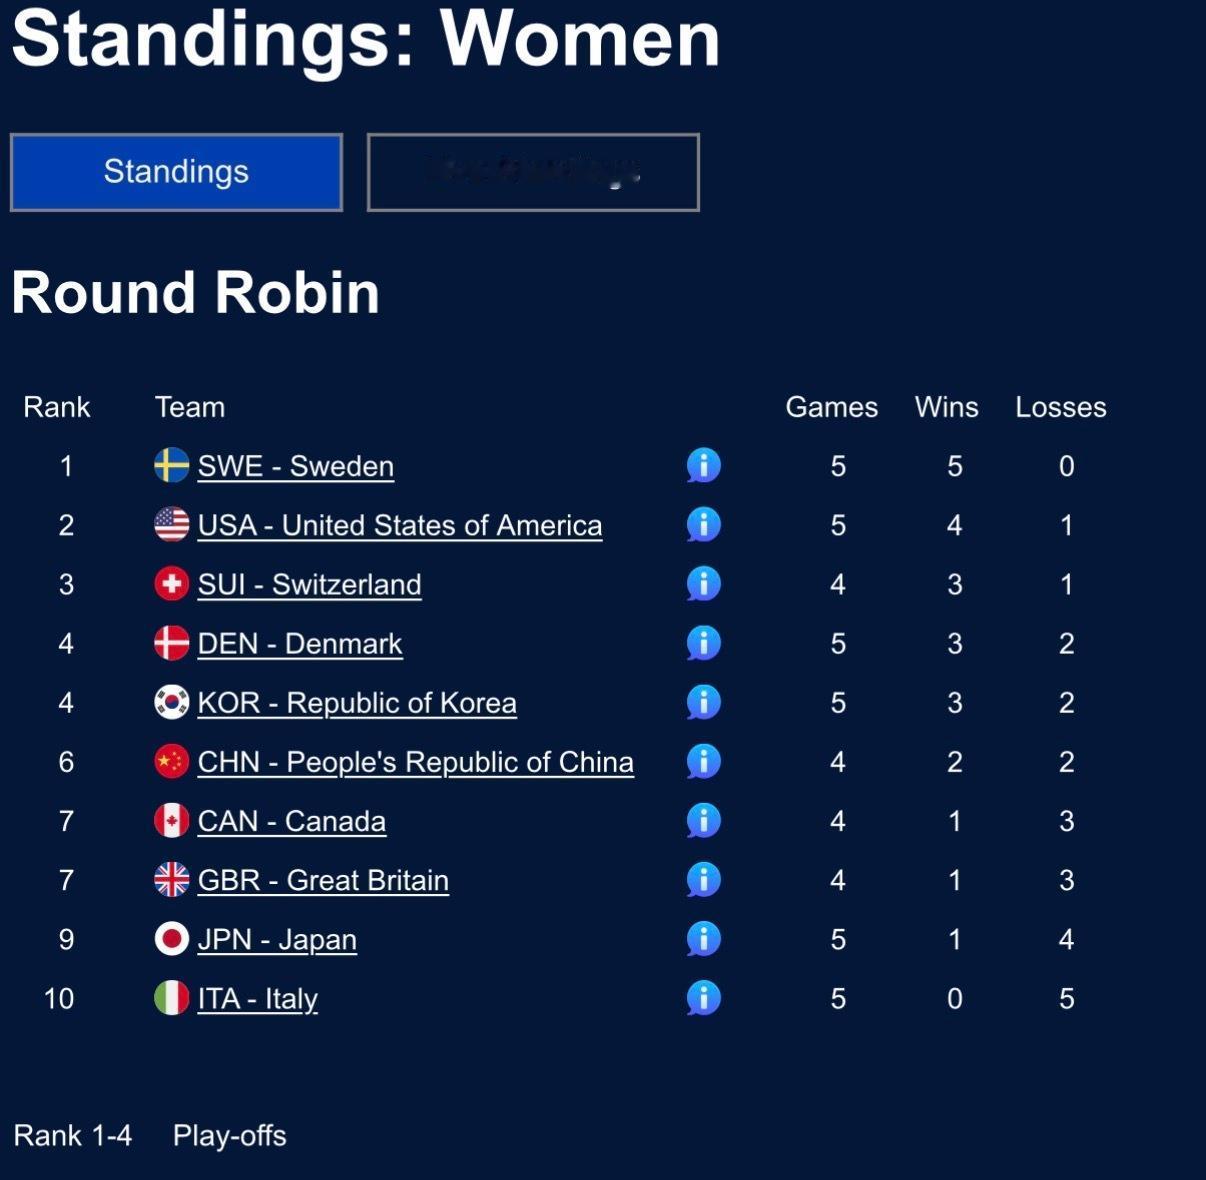Open the GBR - Great Britain link
Image resolution: width=1206 pixels, height=1180 pixels.
[323, 880]
